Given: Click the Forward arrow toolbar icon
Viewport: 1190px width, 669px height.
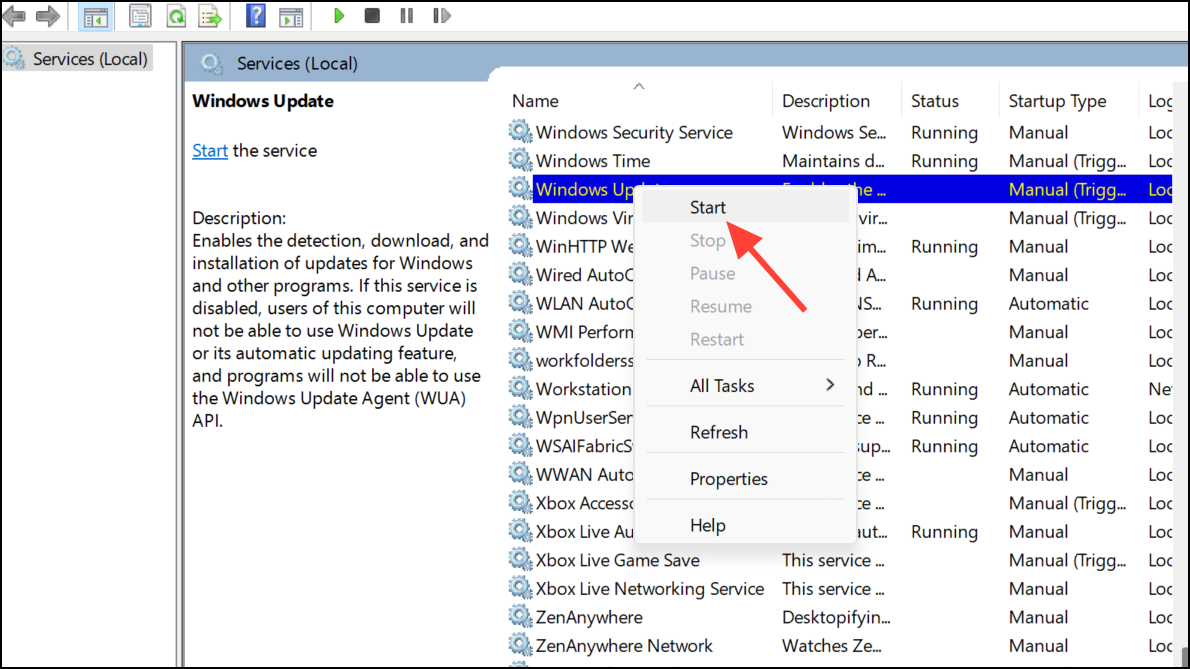Looking at the screenshot, I should [x=48, y=16].
